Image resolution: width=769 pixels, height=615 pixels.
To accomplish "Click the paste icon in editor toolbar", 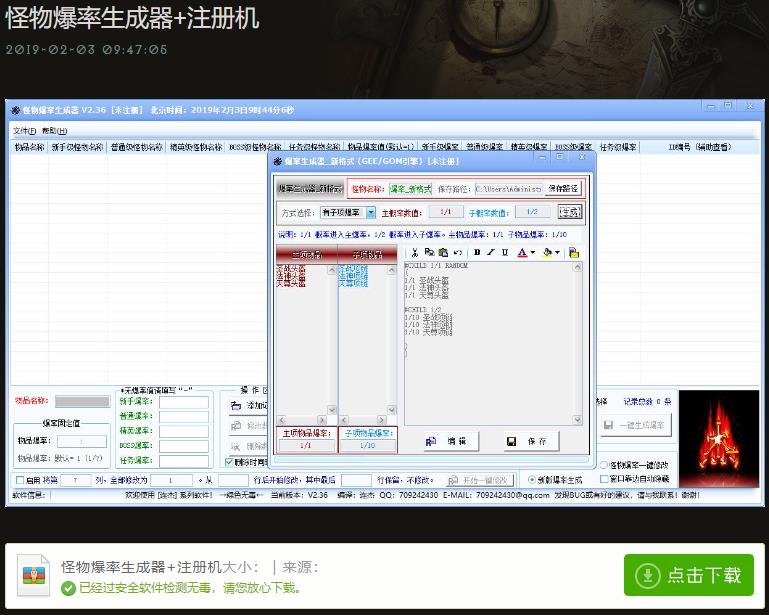I will point(442,253).
